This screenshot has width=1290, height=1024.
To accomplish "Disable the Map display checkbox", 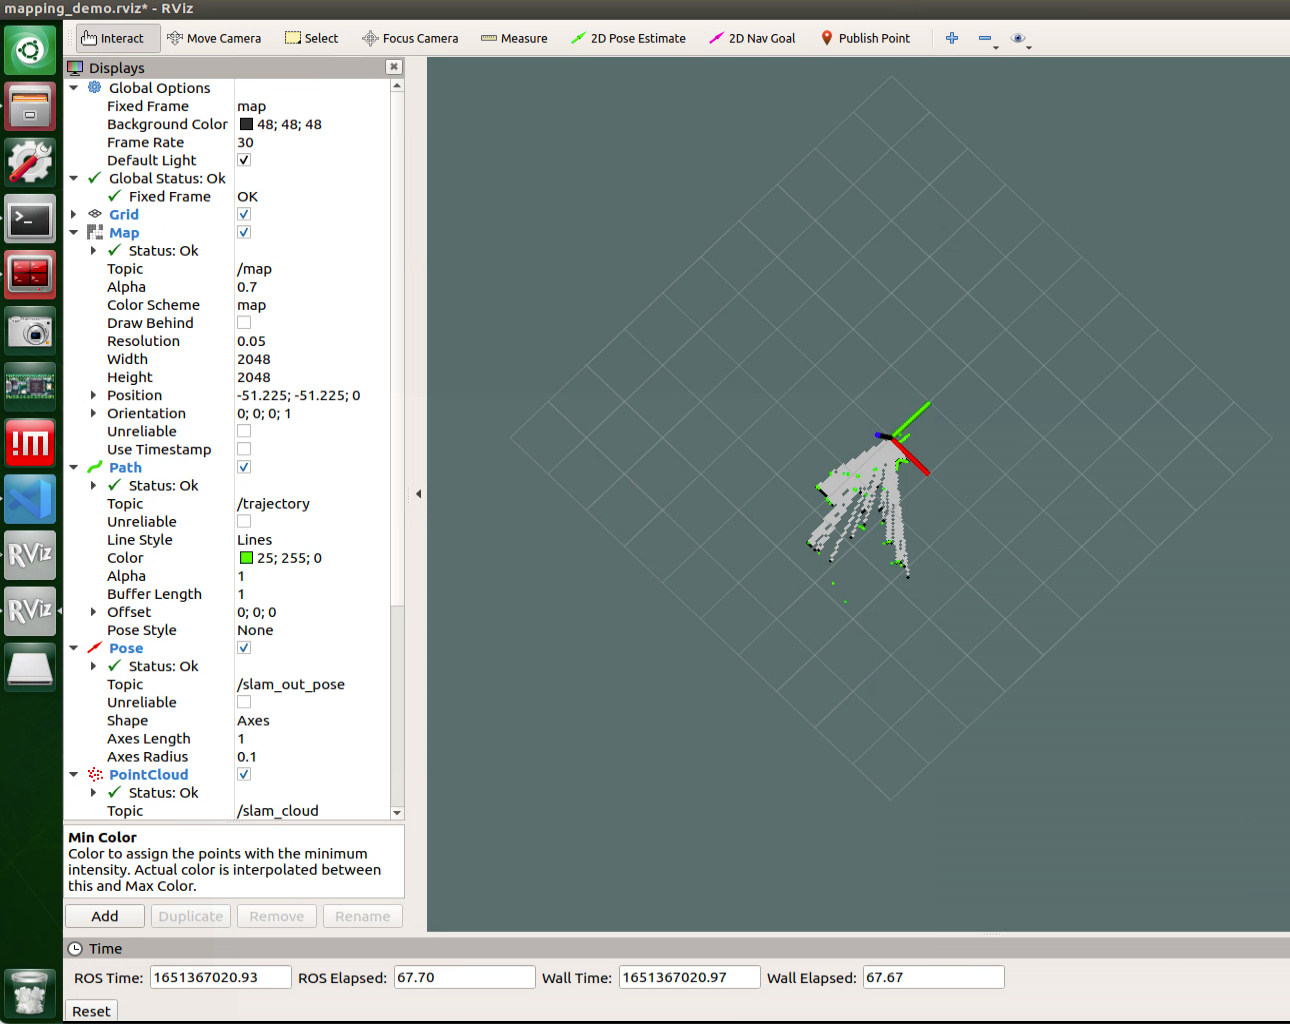I will (x=243, y=231).
